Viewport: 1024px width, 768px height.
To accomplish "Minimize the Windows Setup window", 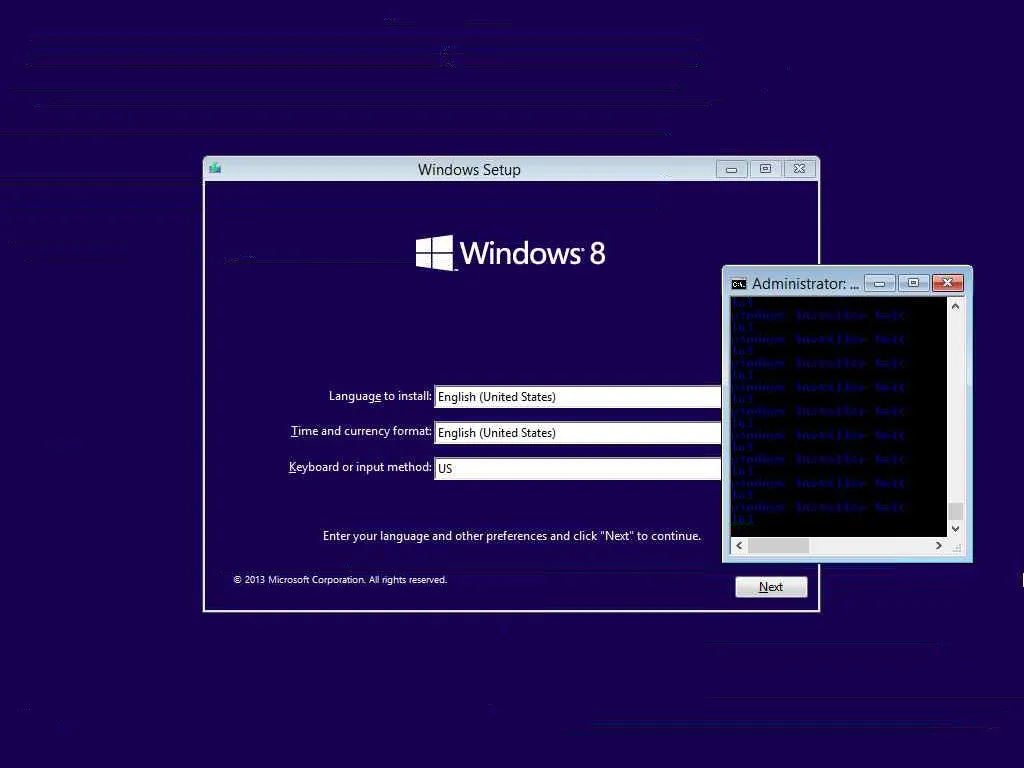I will pos(731,169).
